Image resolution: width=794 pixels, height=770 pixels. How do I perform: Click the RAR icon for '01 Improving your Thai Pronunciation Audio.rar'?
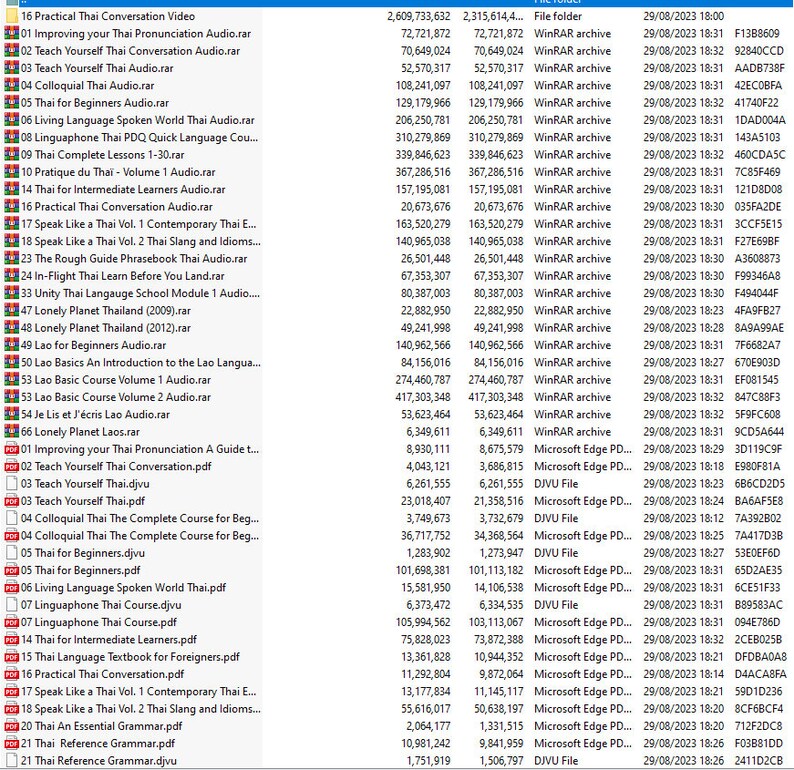click(12, 33)
